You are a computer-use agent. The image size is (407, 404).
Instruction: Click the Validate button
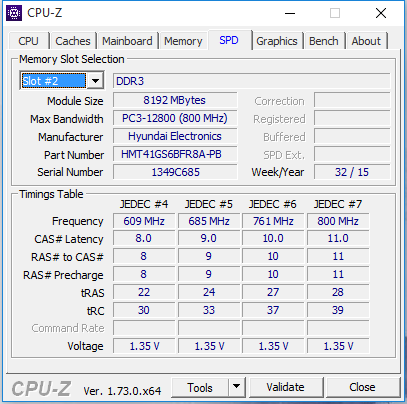[x=285, y=387]
